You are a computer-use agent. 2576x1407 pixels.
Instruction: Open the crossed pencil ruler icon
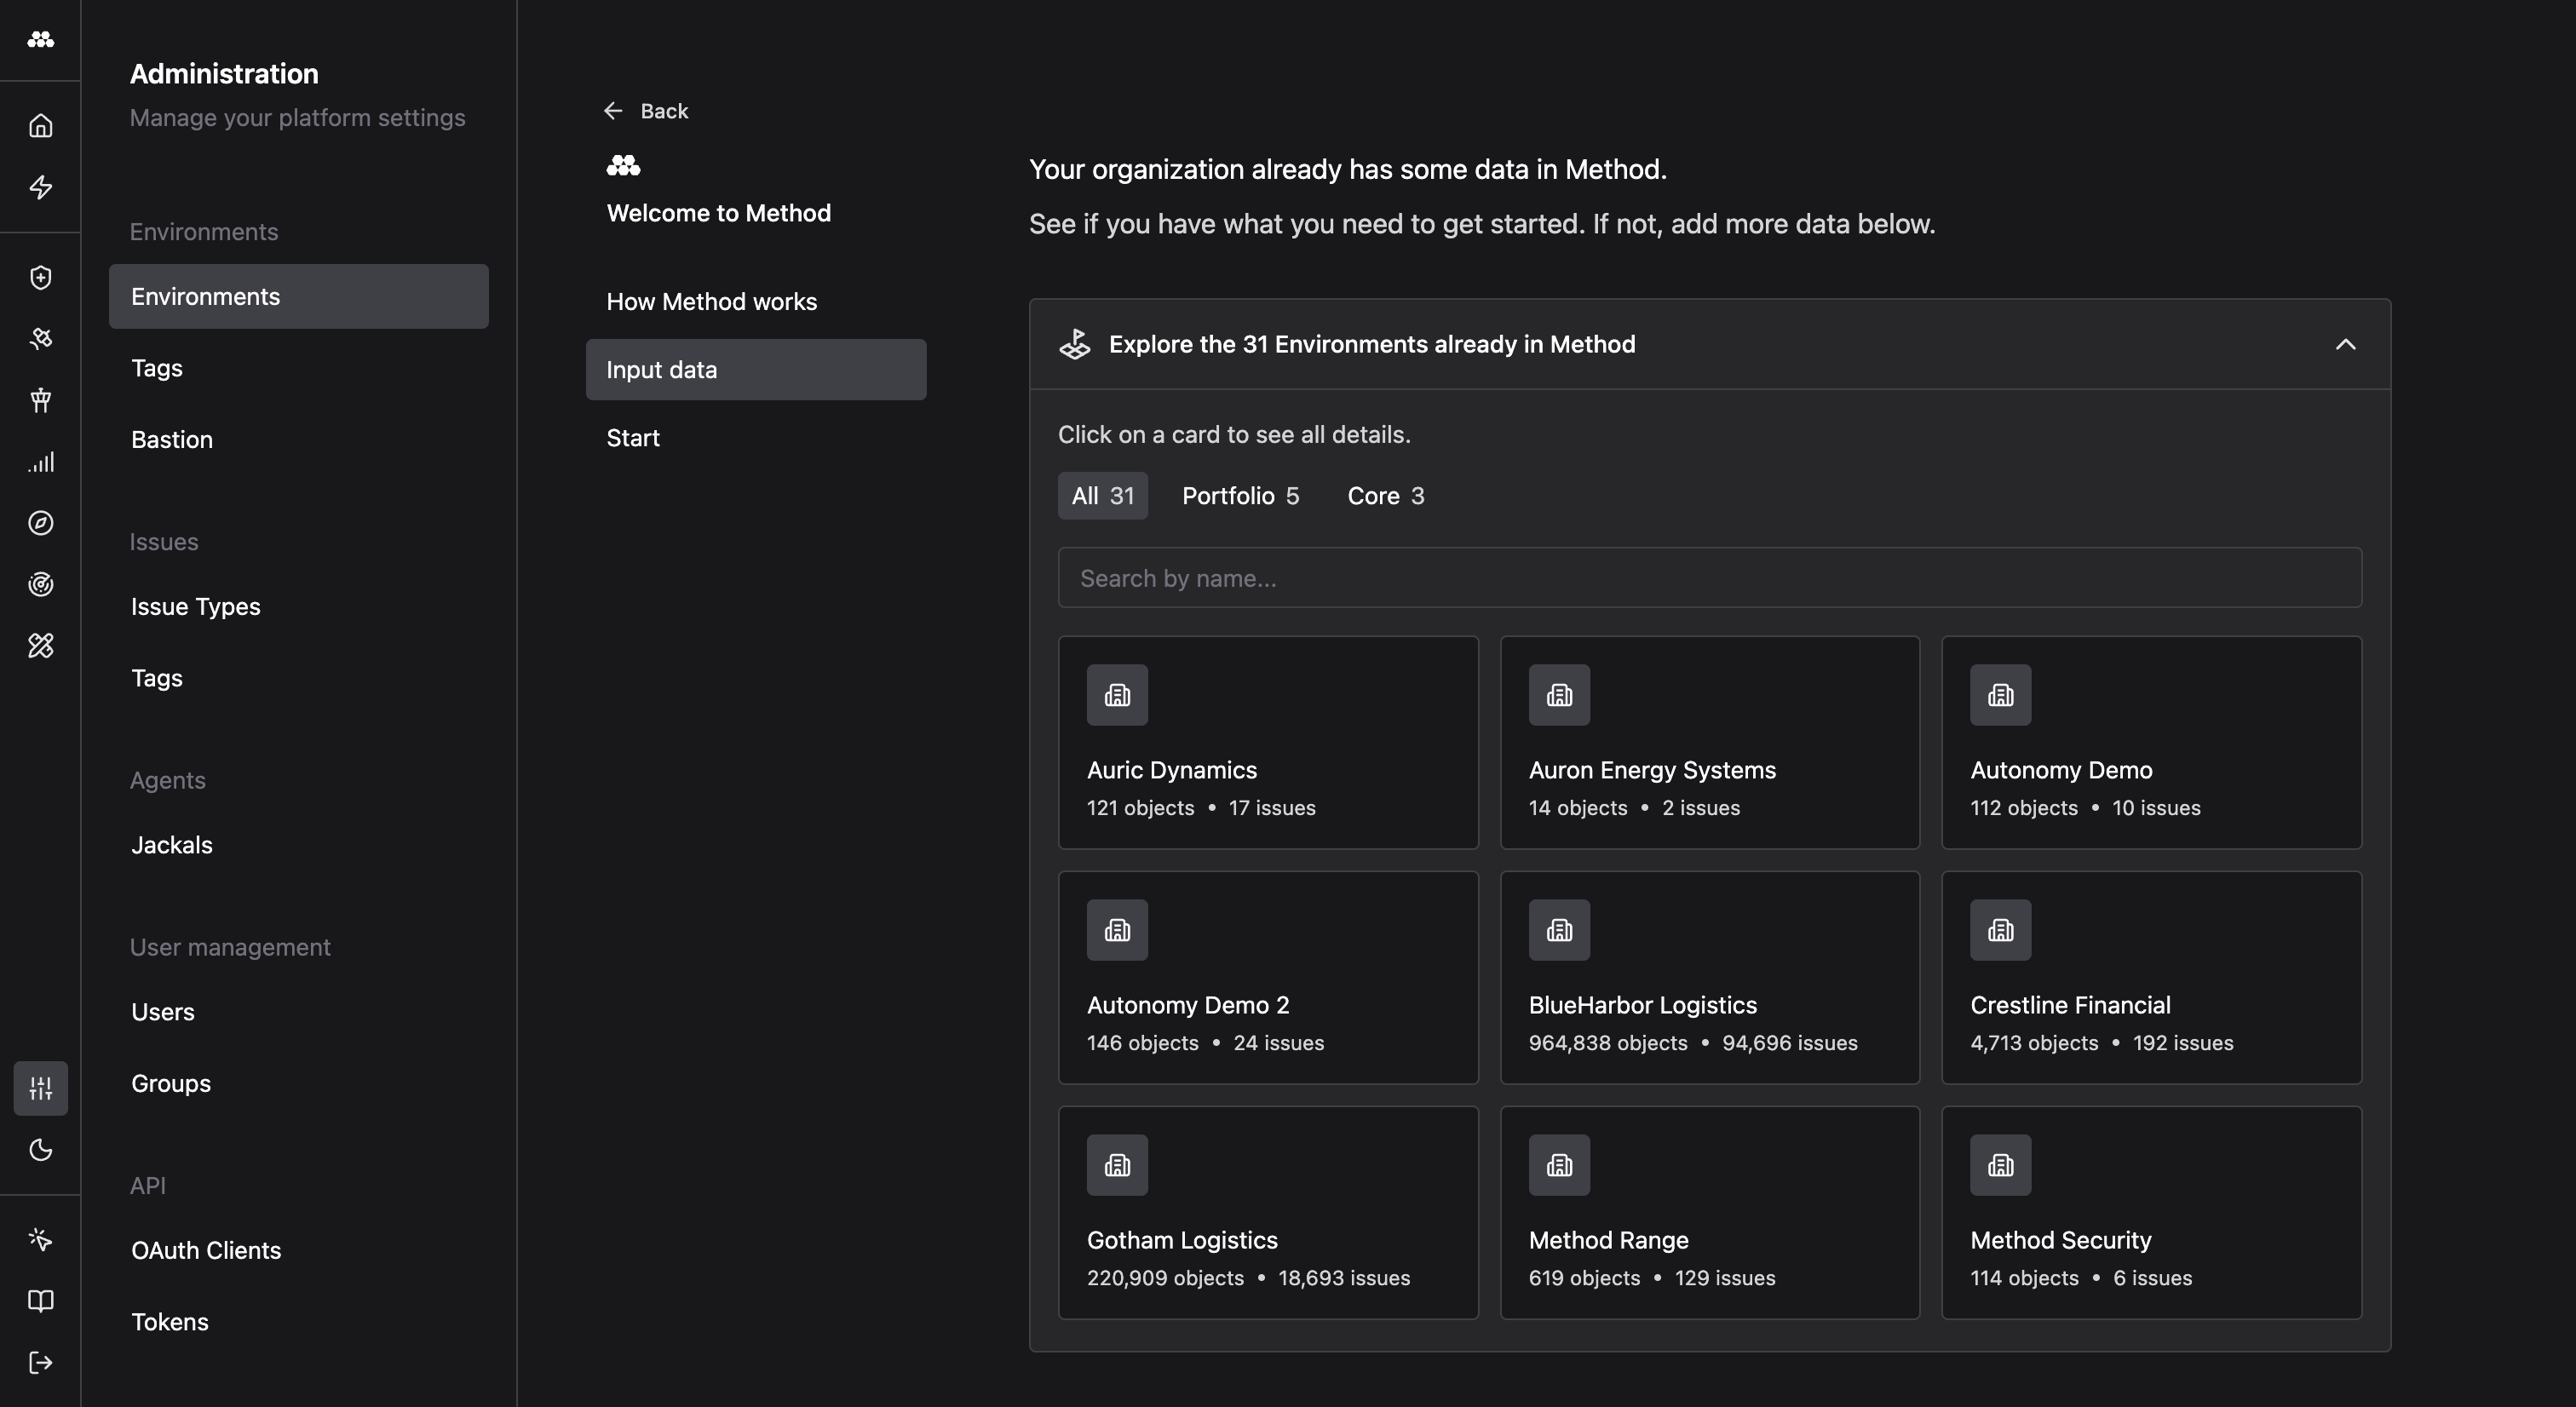[40, 646]
